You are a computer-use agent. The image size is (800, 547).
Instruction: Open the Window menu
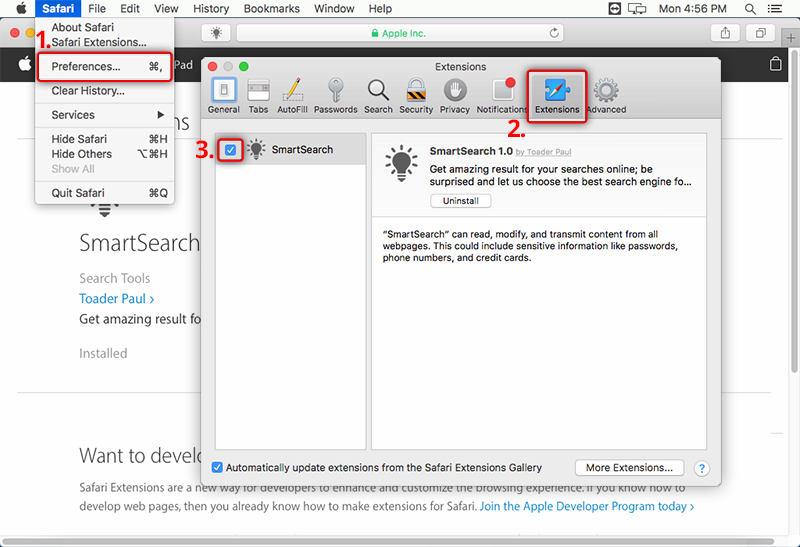(x=334, y=9)
